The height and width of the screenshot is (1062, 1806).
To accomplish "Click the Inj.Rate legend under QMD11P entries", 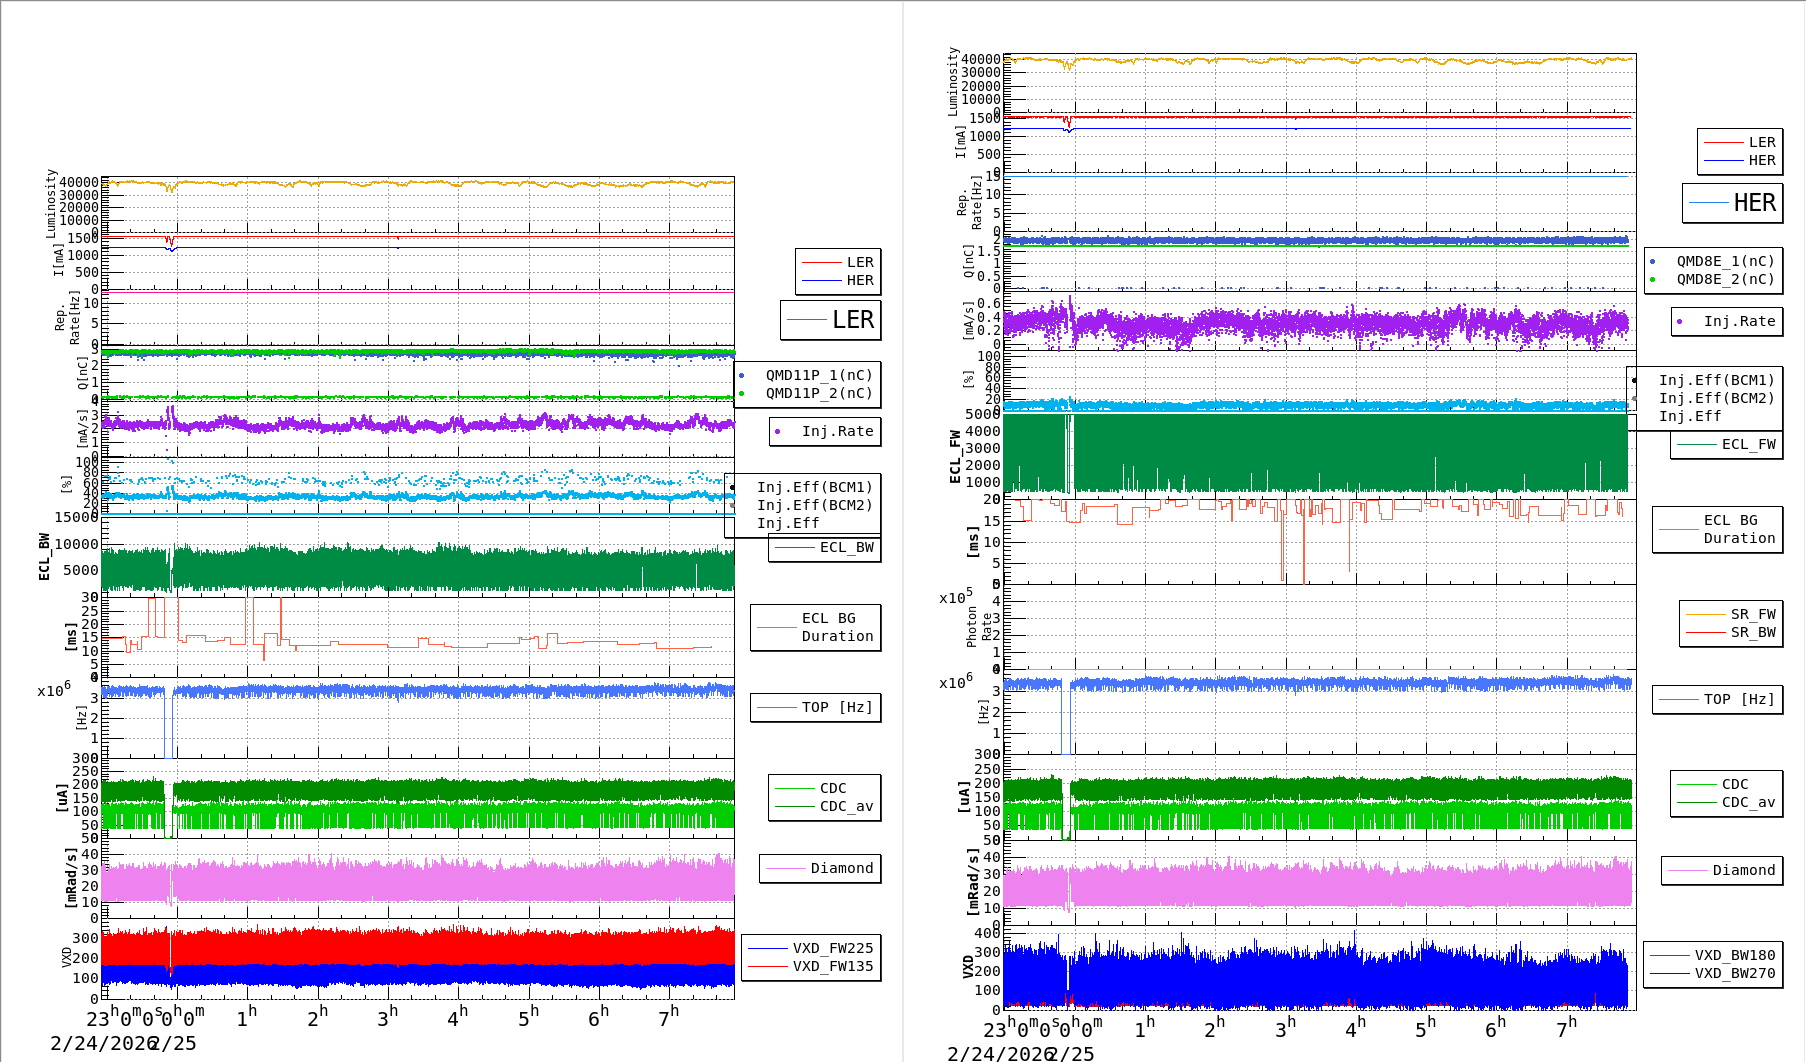I will [x=836, y=432].
